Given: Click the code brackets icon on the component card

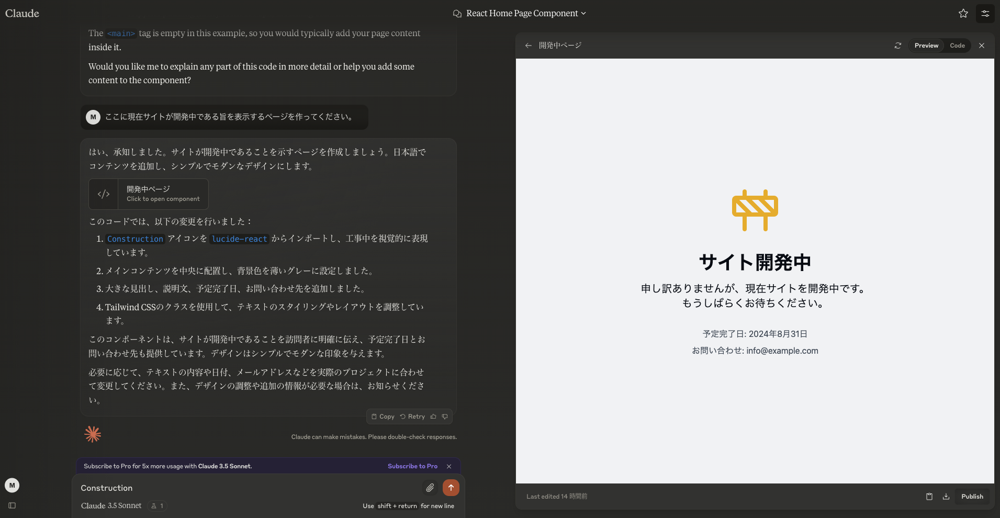Looking at the screenshot, I should tap(103, 194).
